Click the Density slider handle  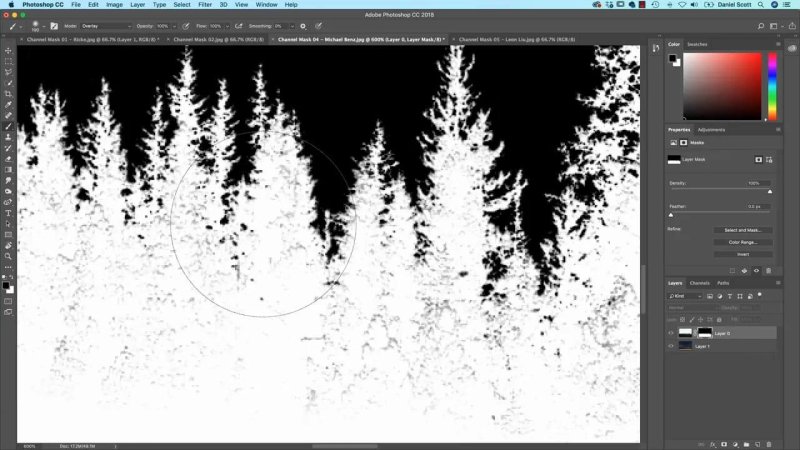tap(770, 191)
